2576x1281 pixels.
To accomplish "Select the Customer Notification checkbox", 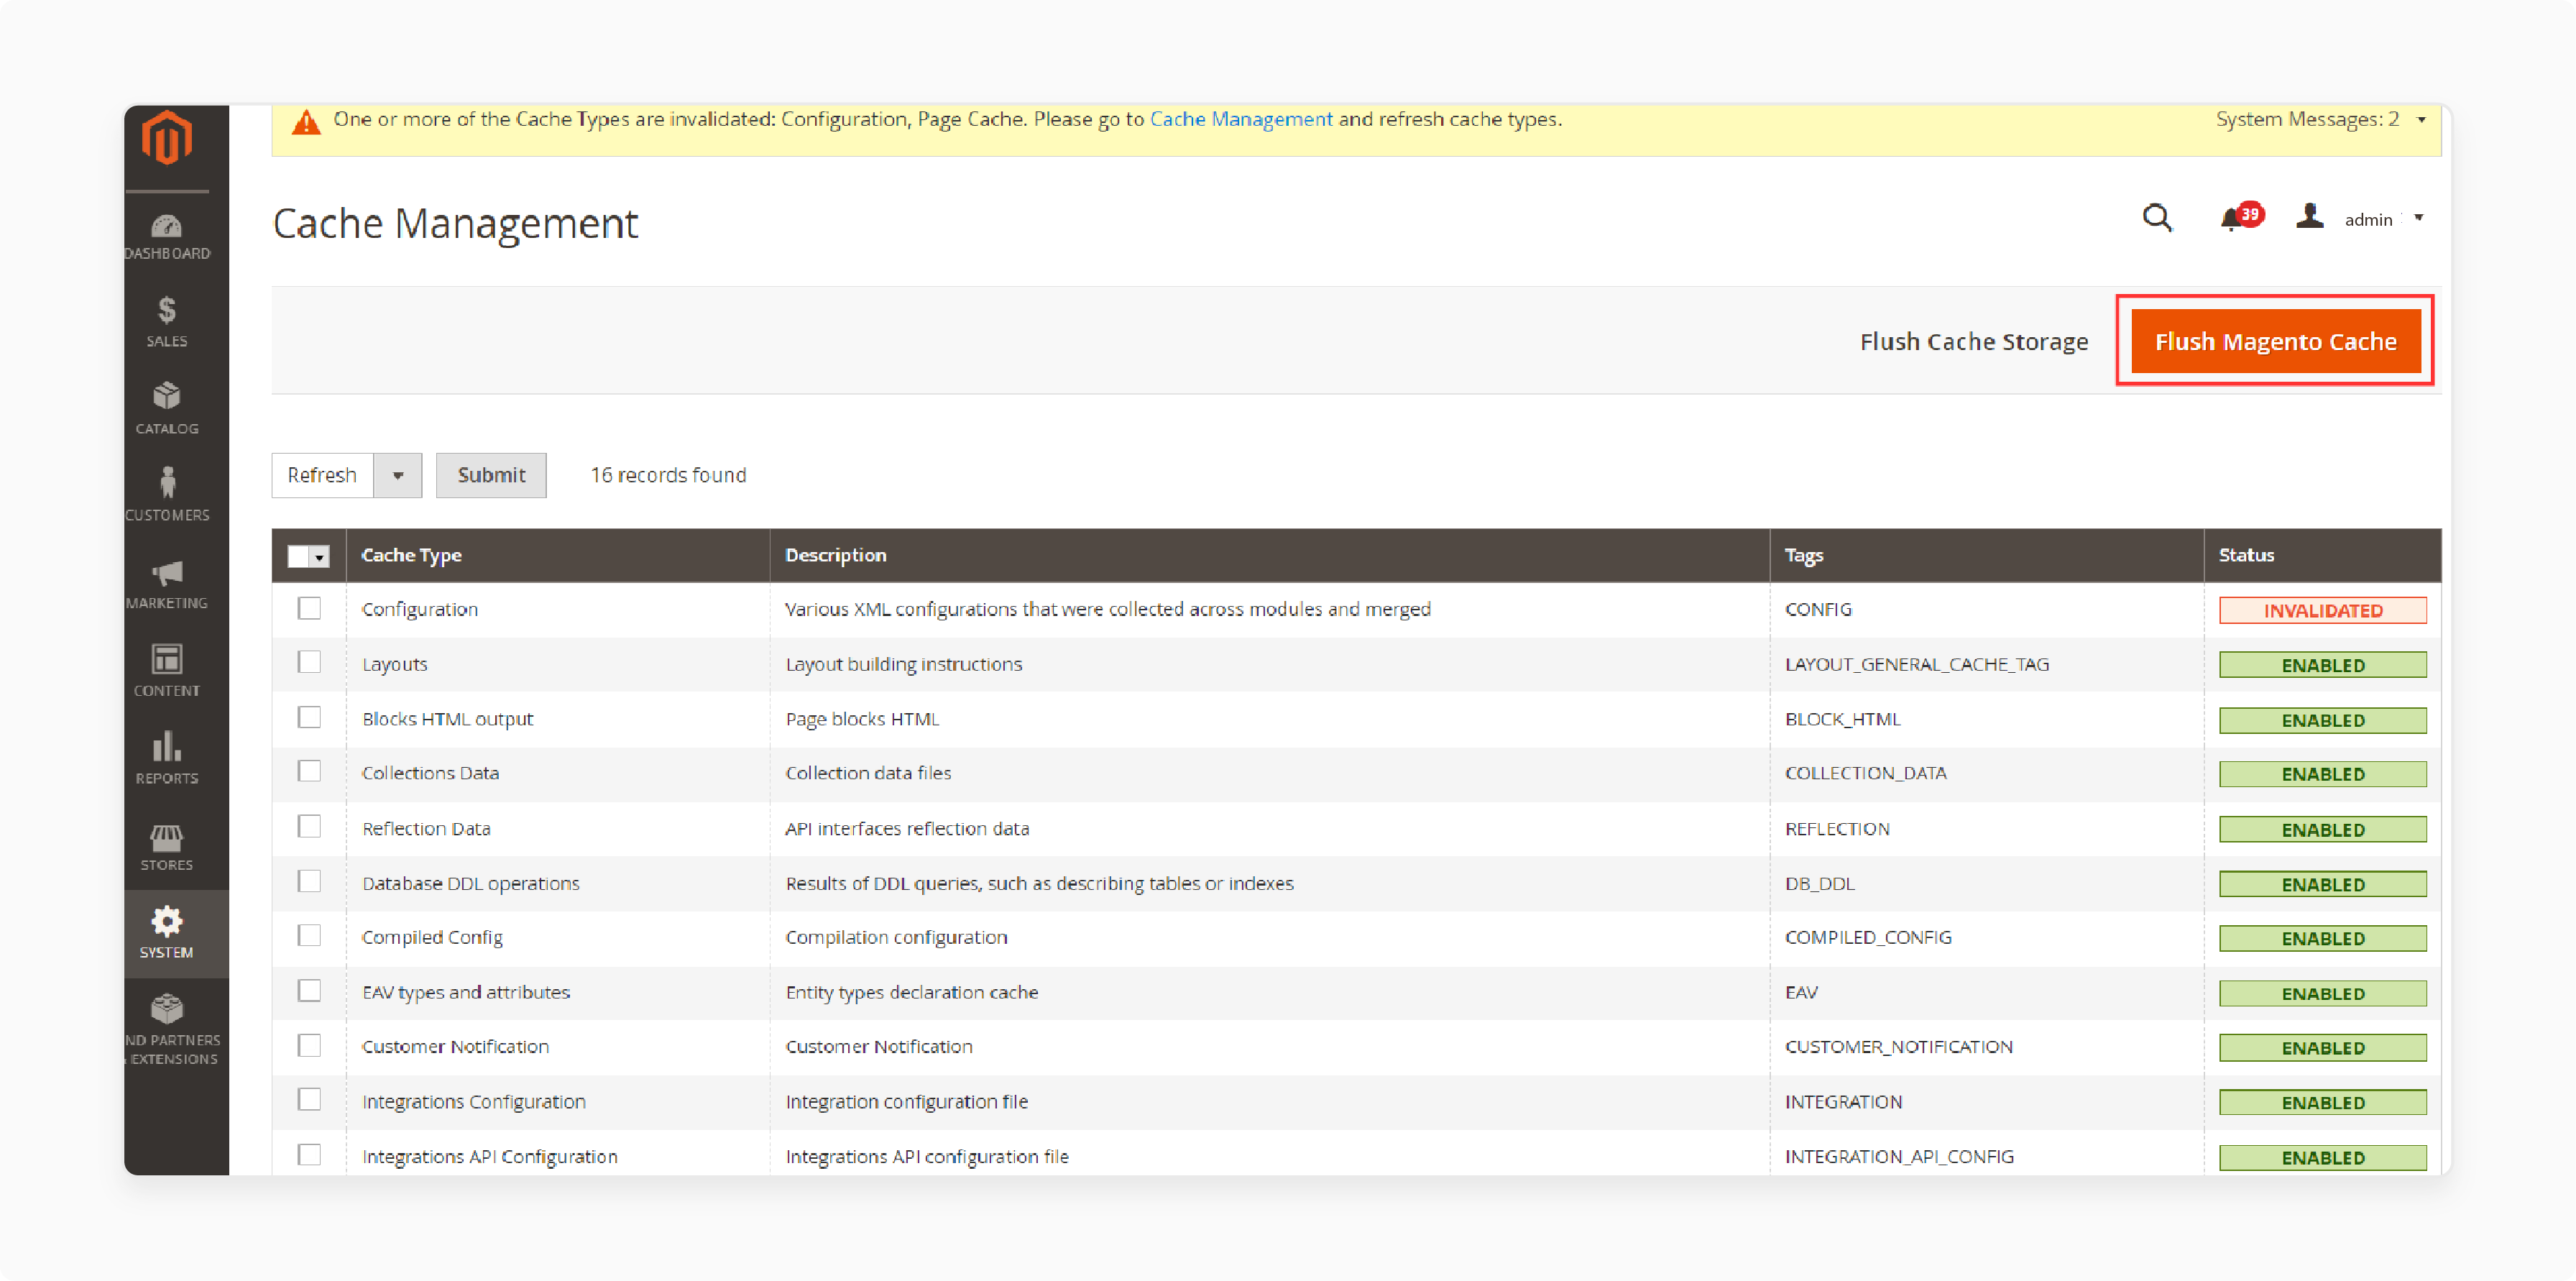I will point(310,1045).
